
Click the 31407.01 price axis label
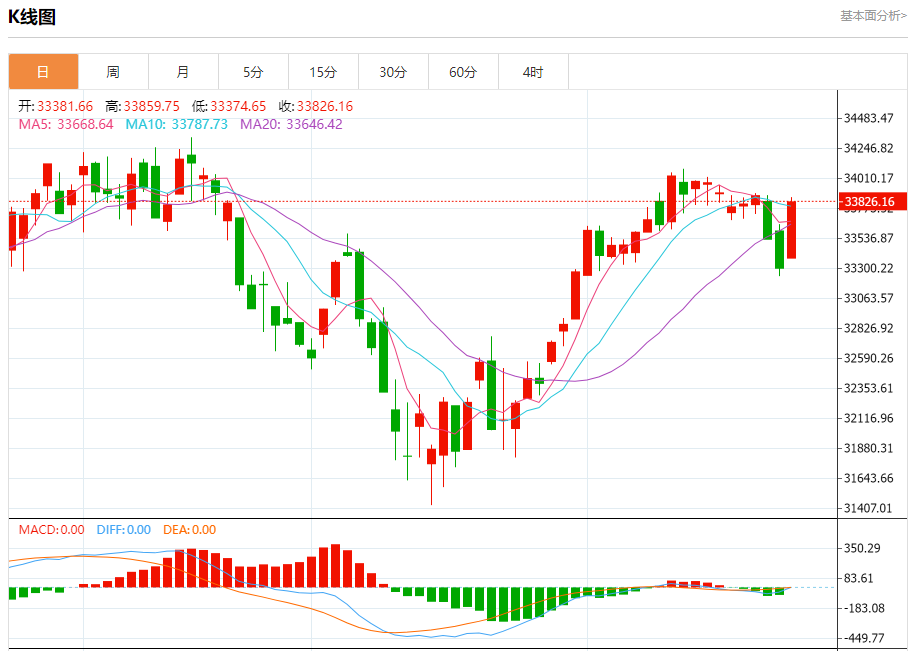click(868, 508)
